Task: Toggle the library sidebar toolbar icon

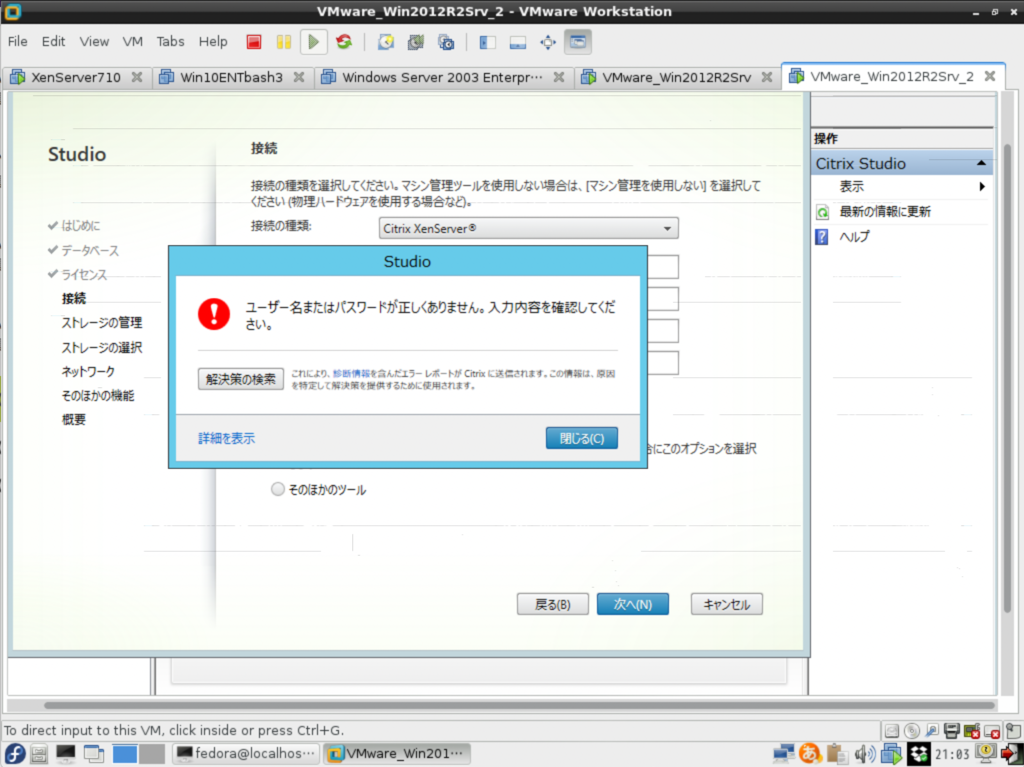Action: click(487, 42)
